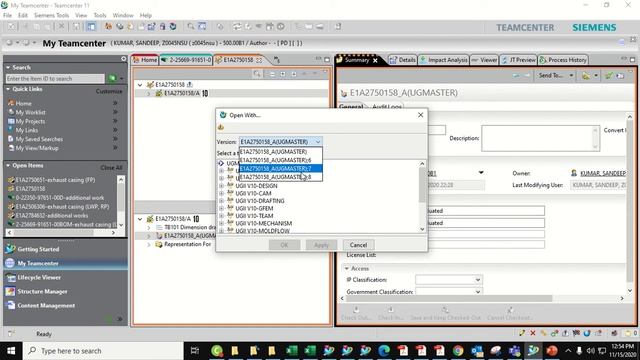Expand the Representation For folder
640x360 pixels.
[149, 244]
